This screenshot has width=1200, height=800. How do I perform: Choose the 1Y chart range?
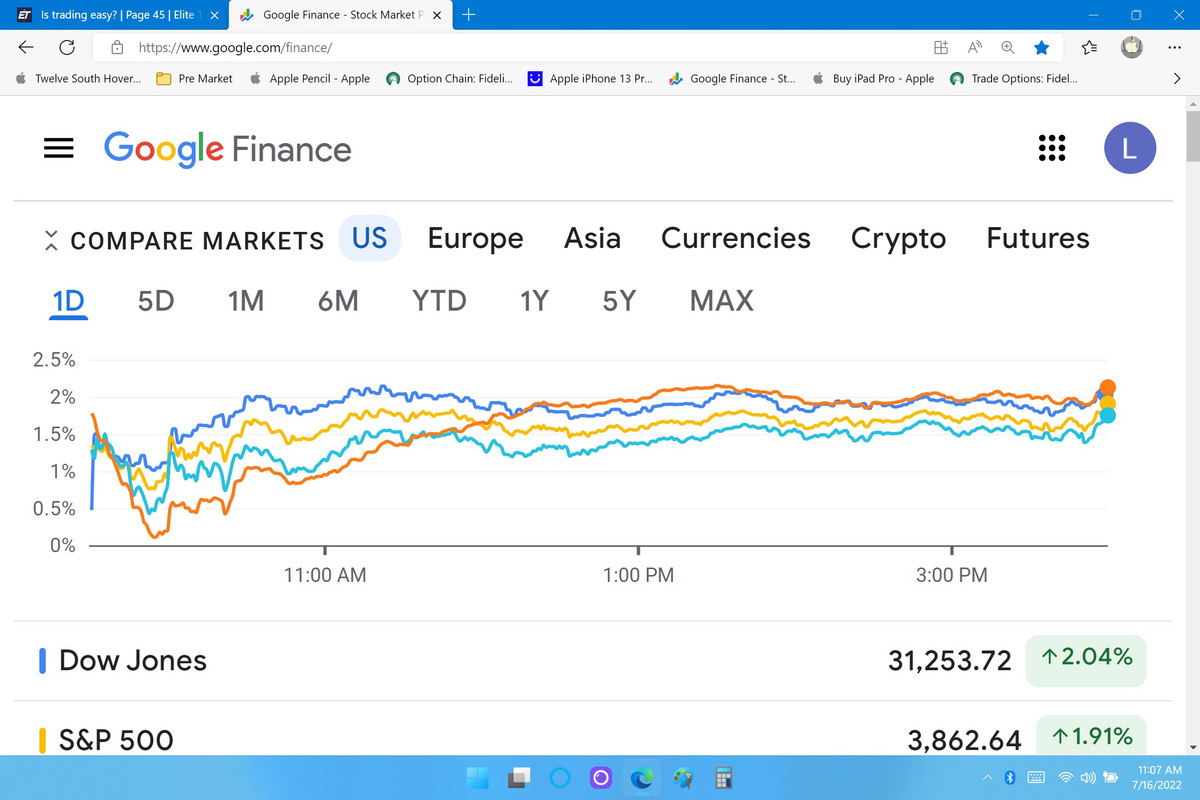click(534, 300)
